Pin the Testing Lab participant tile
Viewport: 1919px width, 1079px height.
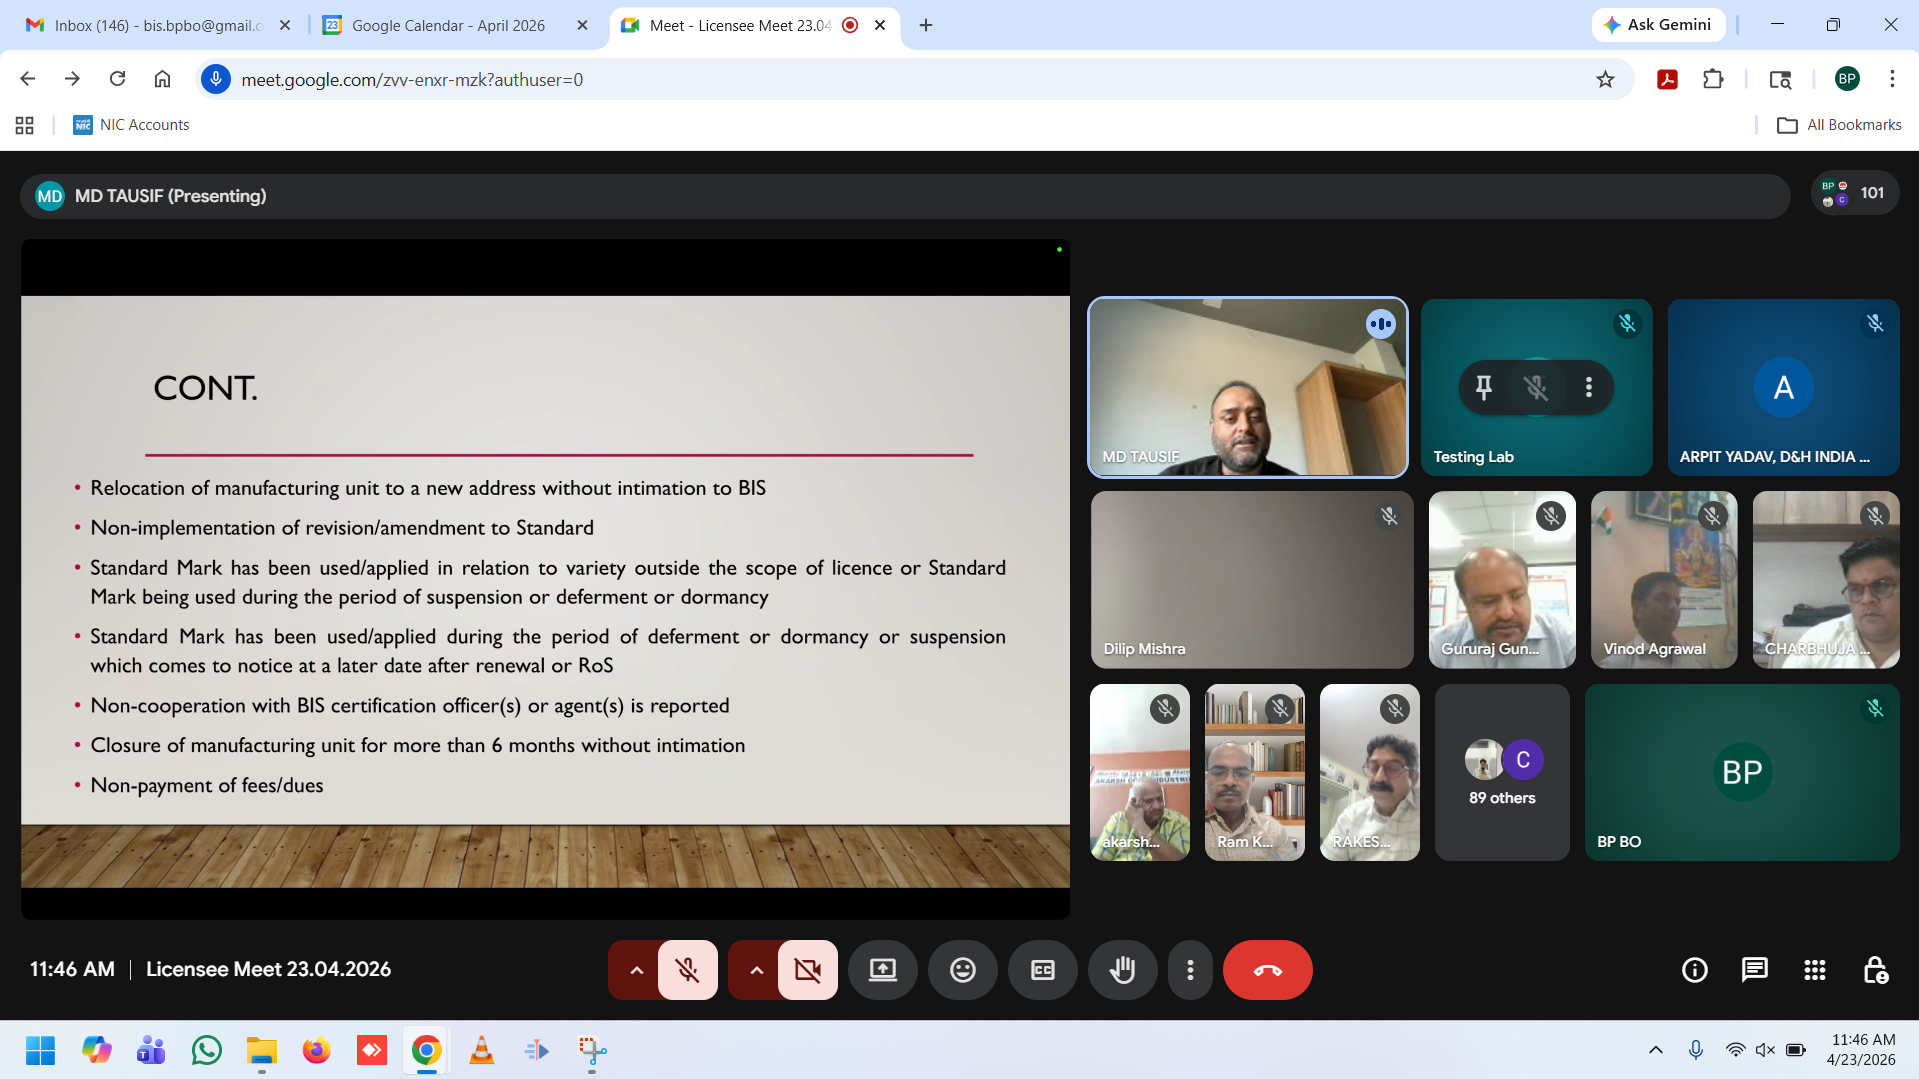point(1484,387)
